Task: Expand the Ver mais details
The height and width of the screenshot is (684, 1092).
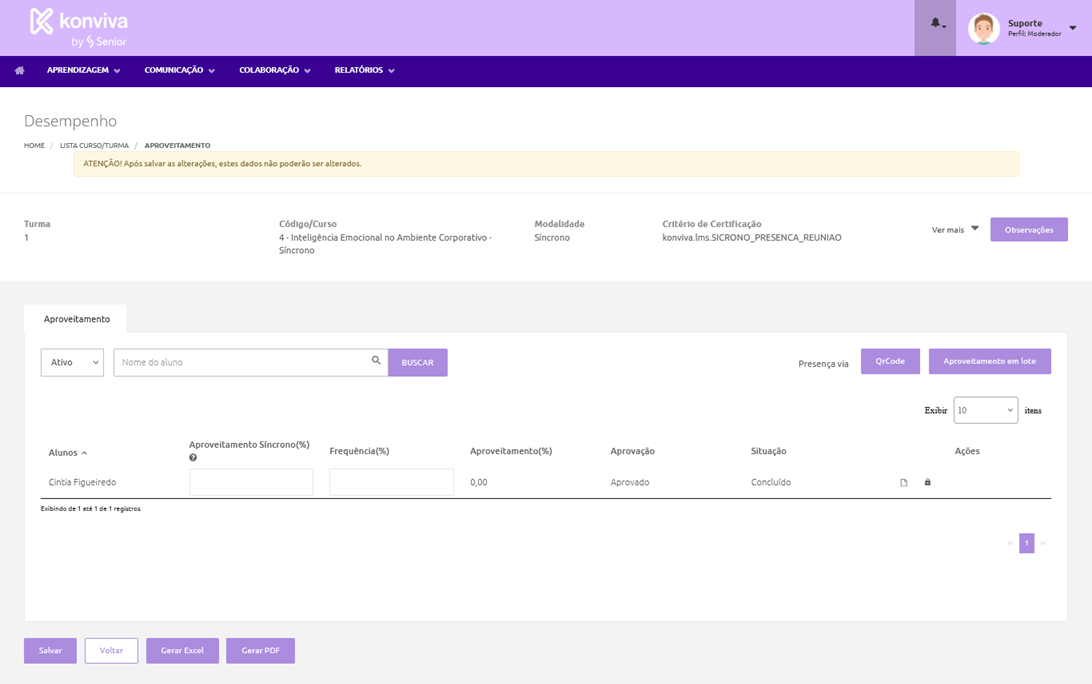Action: pos(955,229)
